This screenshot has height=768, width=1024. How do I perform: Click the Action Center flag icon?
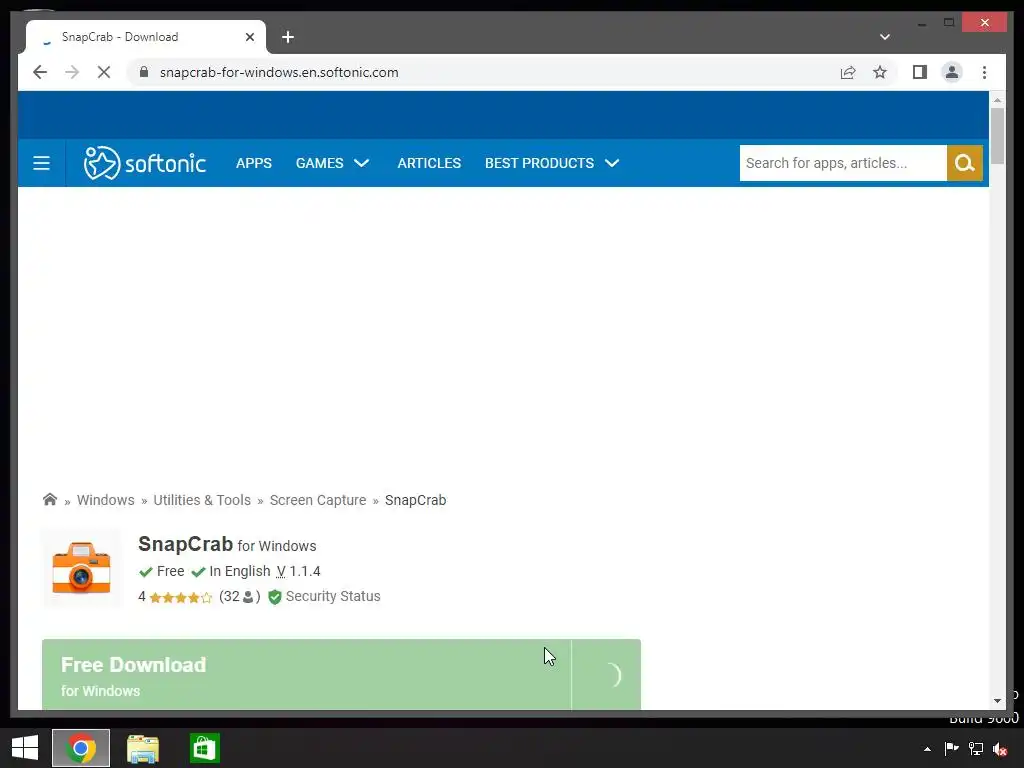coord(952,749)
